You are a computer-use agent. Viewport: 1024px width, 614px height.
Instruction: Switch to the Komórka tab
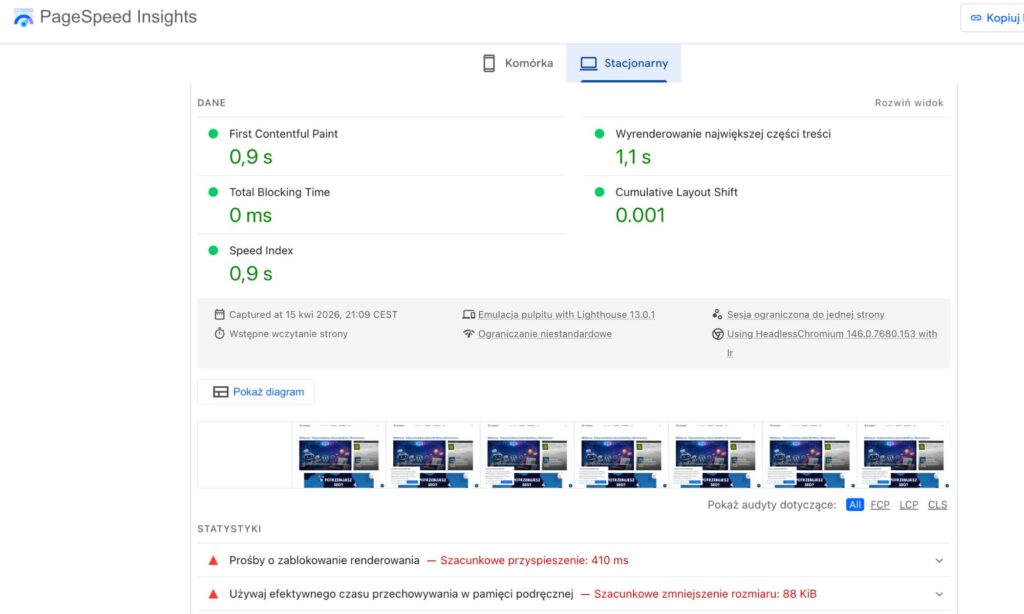(517, 63)
